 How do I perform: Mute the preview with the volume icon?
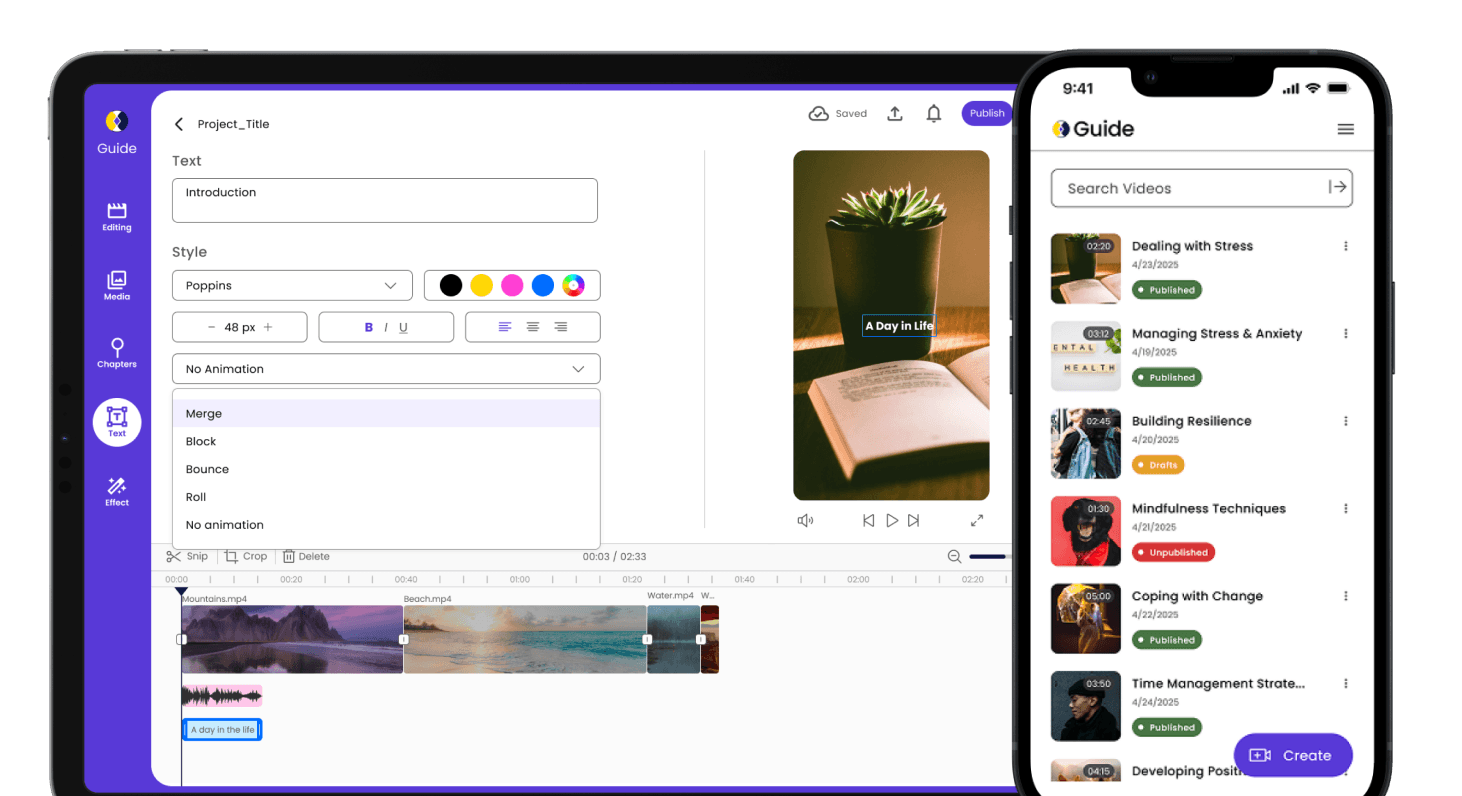coord(806,520)
